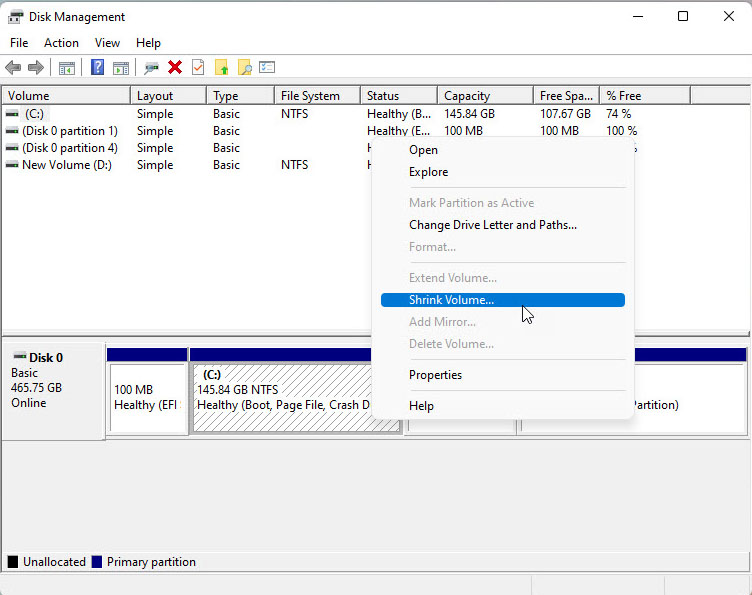Open the Help menu in menu bar

point(148,43)
